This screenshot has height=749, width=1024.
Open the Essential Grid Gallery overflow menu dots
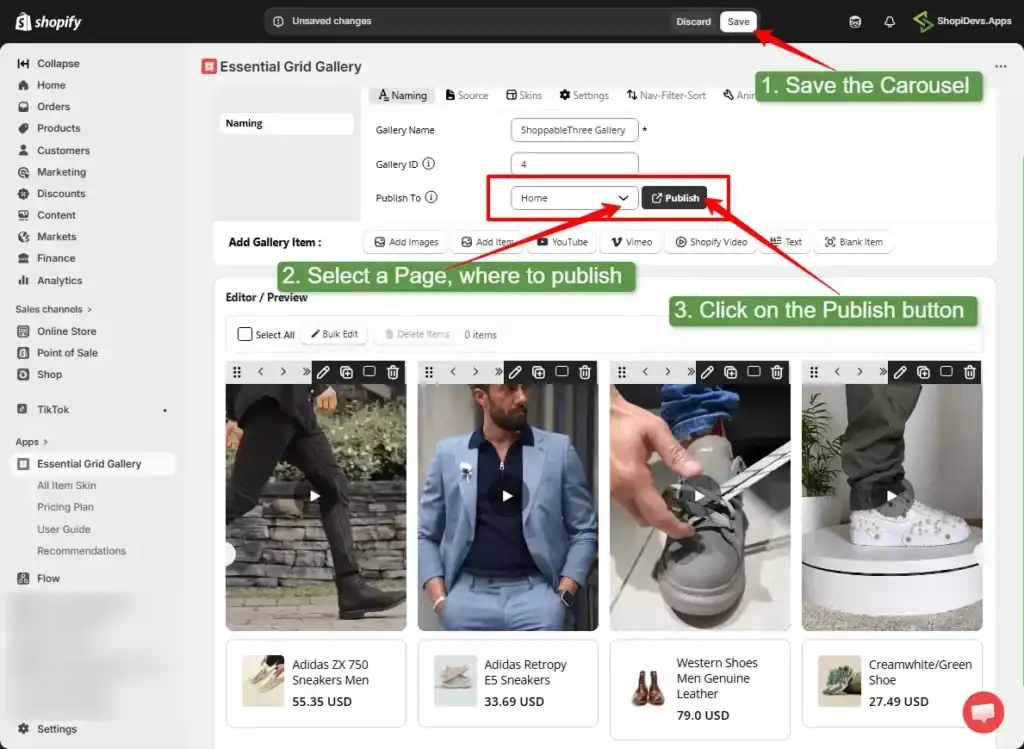pos(999,65)
